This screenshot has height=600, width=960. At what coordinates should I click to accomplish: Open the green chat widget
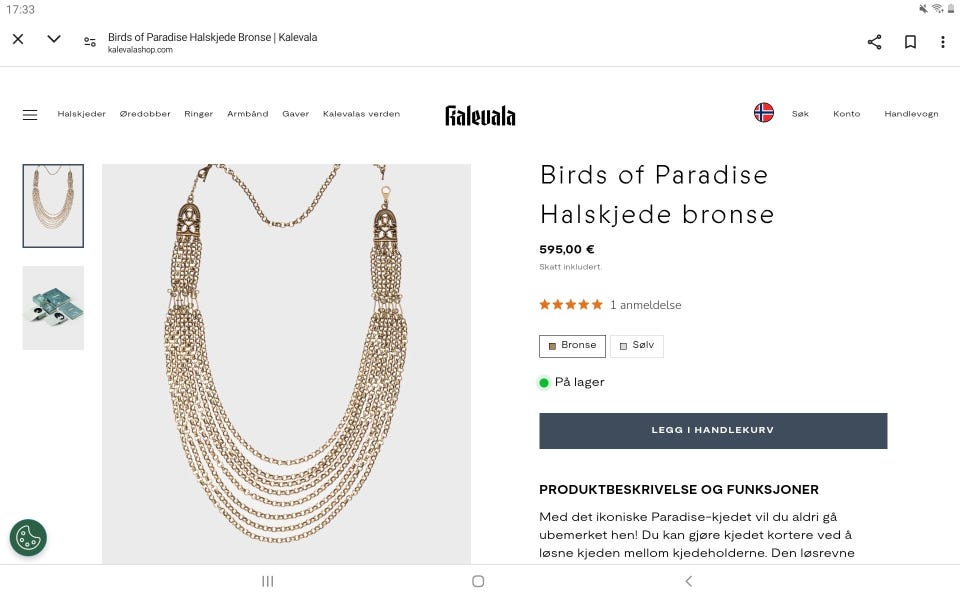(27, 537)
